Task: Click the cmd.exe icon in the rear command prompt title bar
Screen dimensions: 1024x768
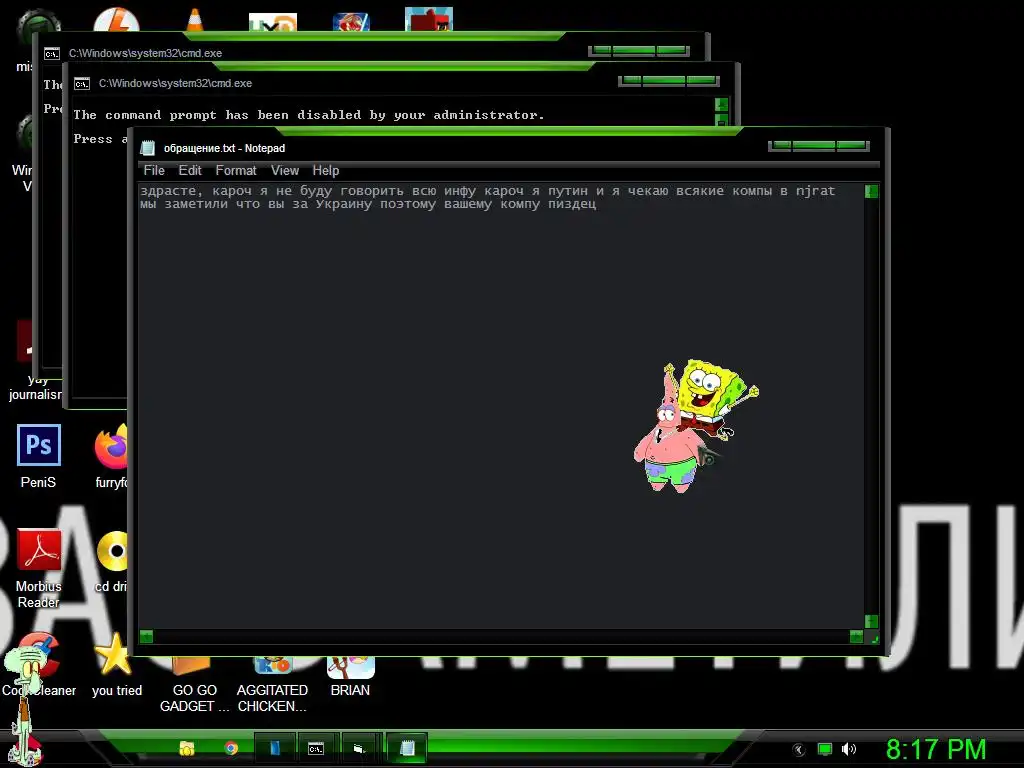Action: click(52, 54)
